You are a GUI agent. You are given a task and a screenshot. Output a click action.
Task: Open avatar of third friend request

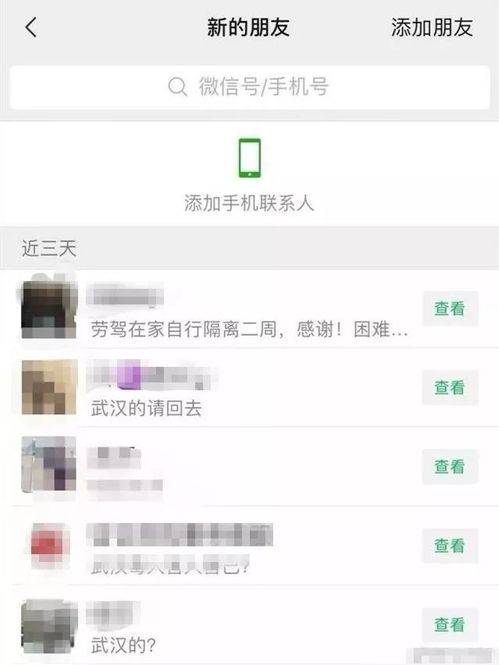(x=49, y=466)
